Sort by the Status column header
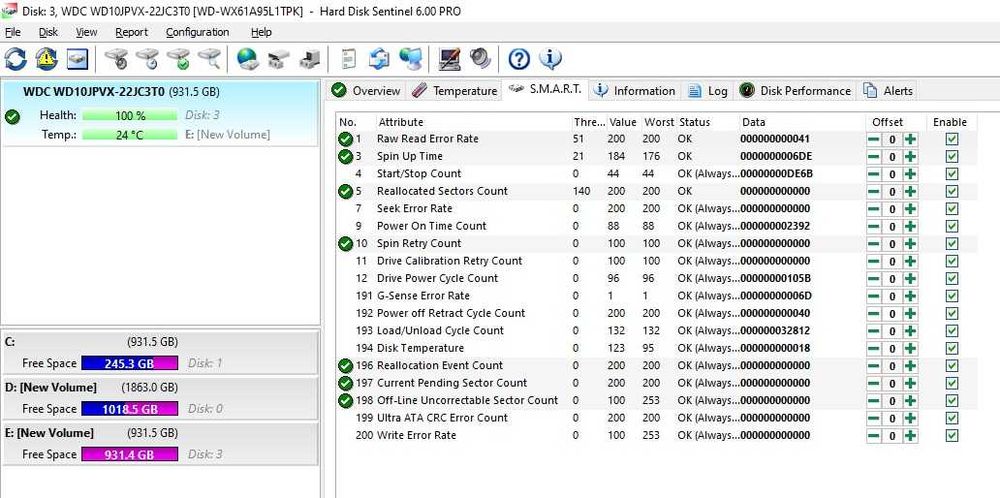1000x498 pixels. 707,122
